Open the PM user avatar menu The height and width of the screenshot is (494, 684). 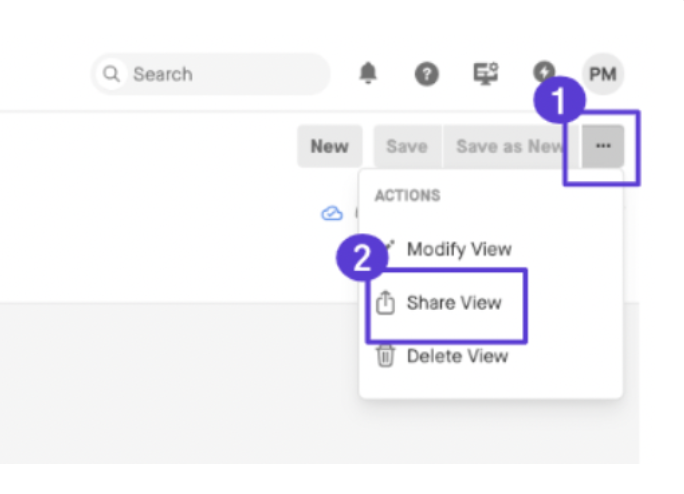click(x=602, y=74)
